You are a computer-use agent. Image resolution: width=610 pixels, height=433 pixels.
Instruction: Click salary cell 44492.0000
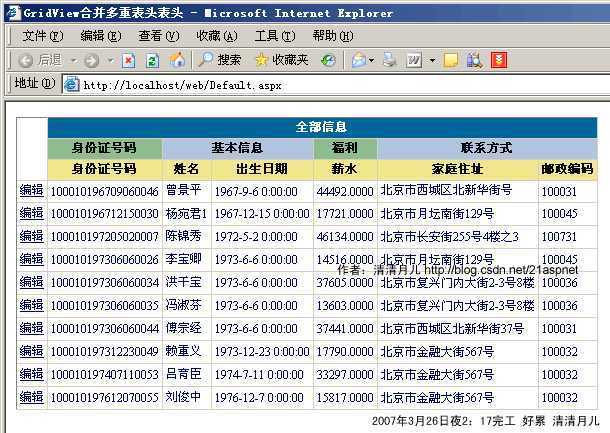coord(345,191)
